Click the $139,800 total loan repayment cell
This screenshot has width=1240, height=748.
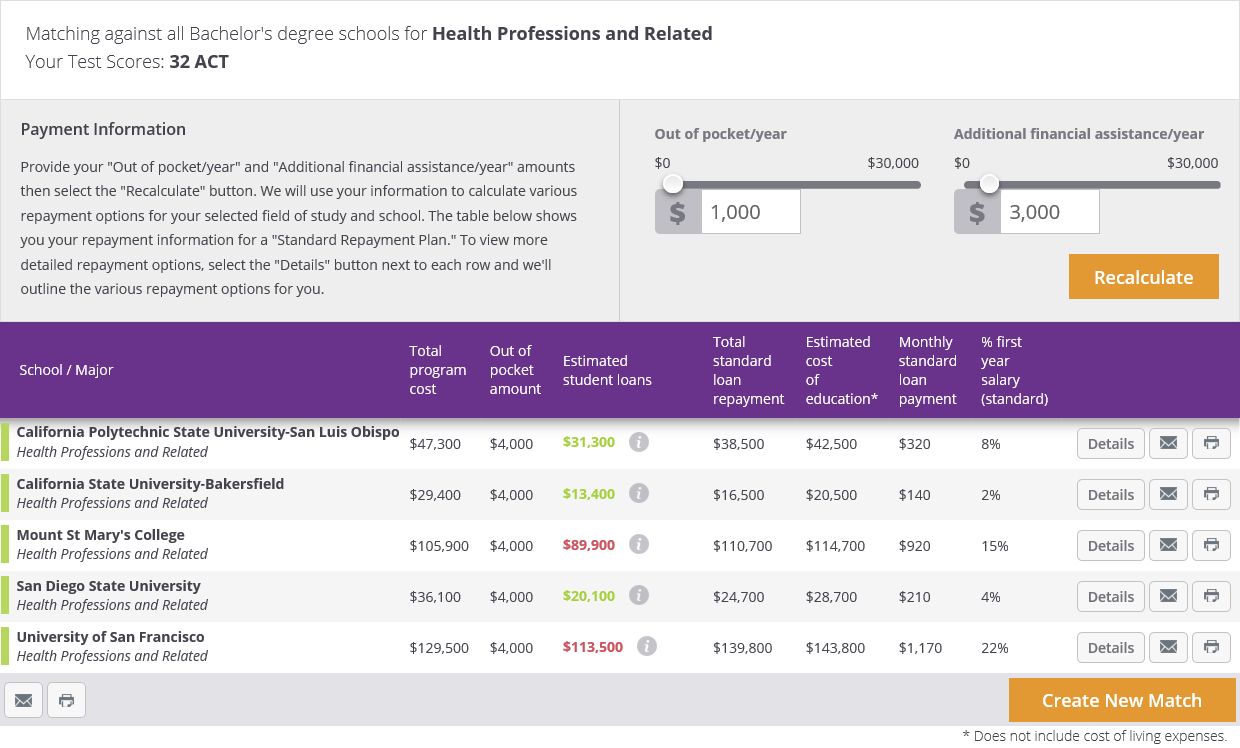tap(743, 648)
